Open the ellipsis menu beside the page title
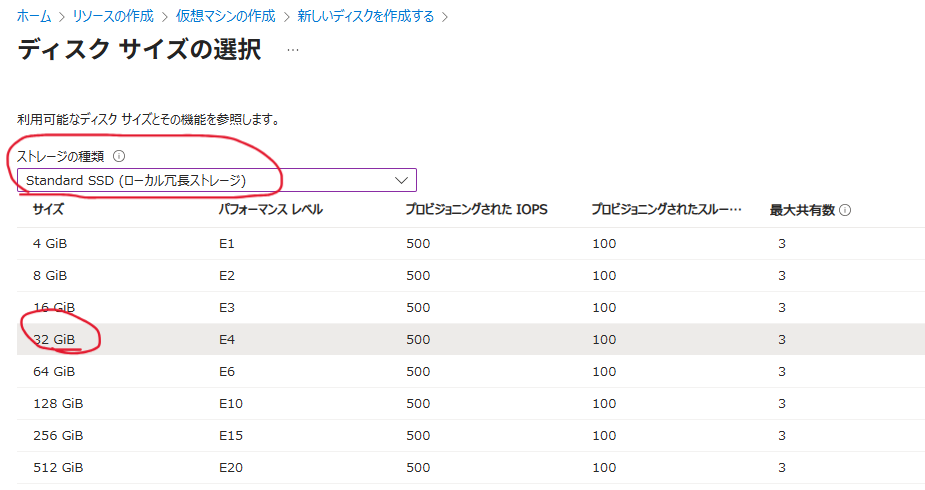The height and width of the screenshot is (490, 925). [293, 50]
